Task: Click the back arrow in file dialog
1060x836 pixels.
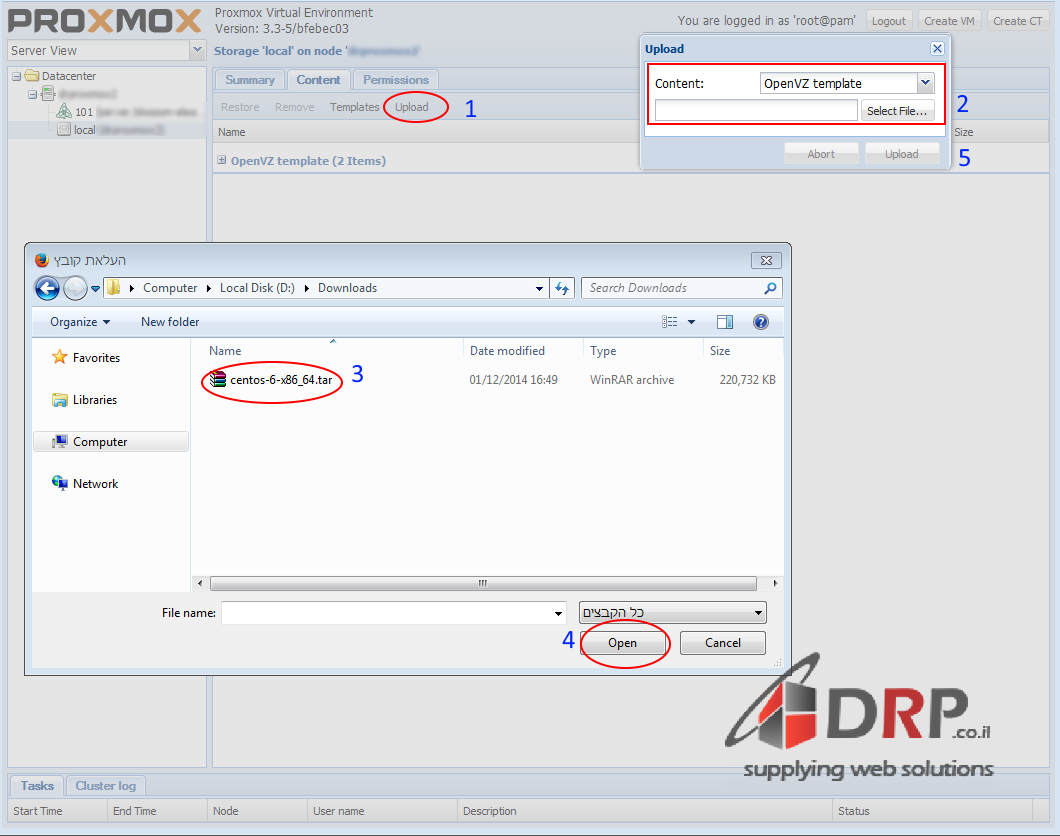Action: [47, 288]
